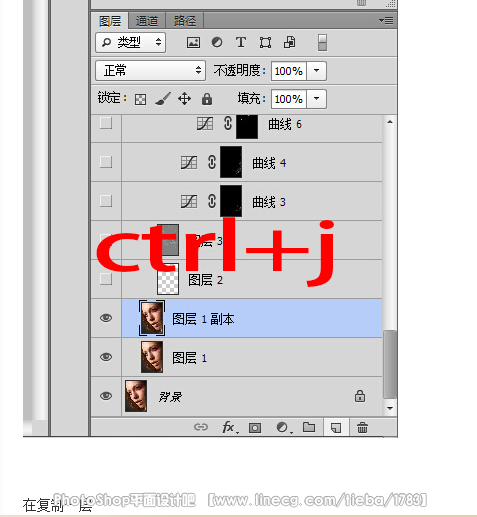Filter layers by smart object icon
Viewport: 477px width, 517px height.
(x=289, y=42)
